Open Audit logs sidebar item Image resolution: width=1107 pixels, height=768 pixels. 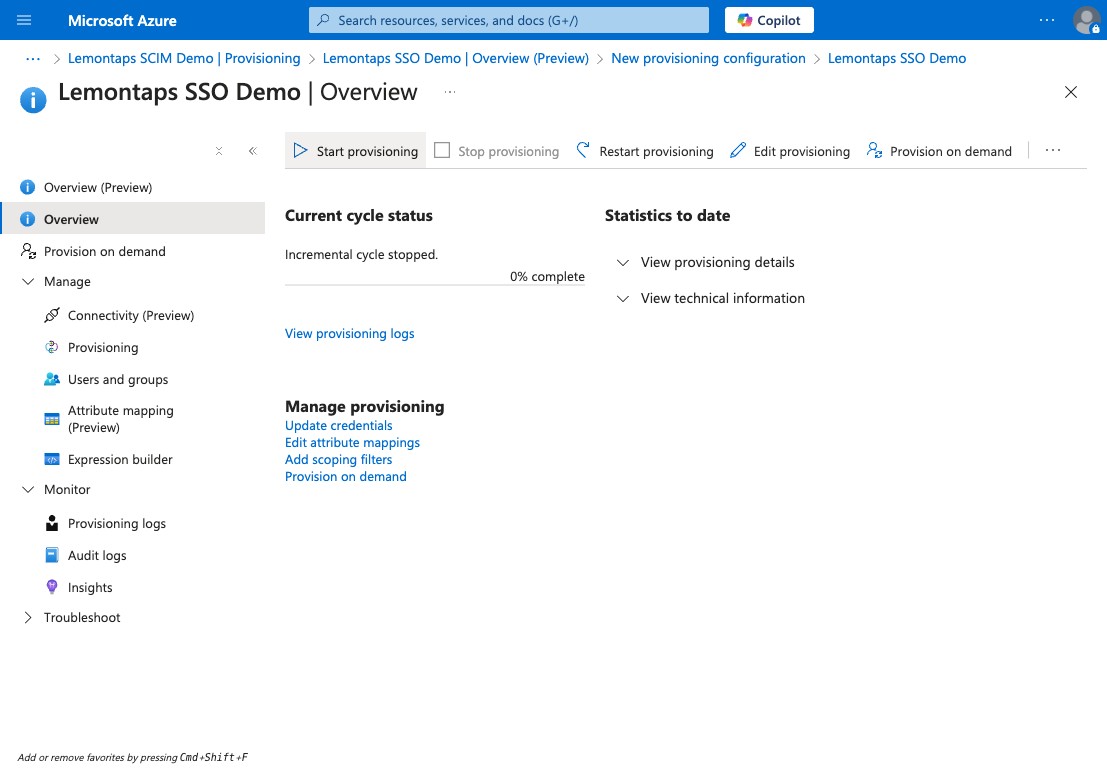pos(97,556)
